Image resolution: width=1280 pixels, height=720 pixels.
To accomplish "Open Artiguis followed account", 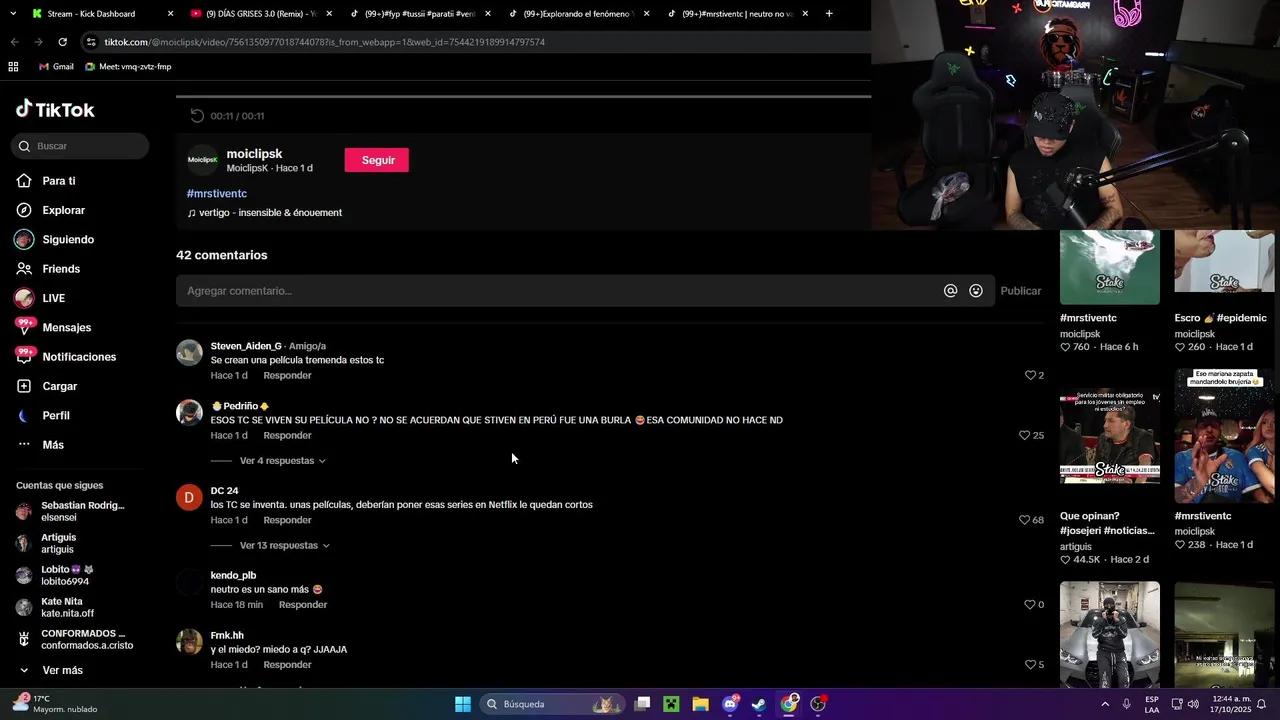I will (x=46, y=543).
